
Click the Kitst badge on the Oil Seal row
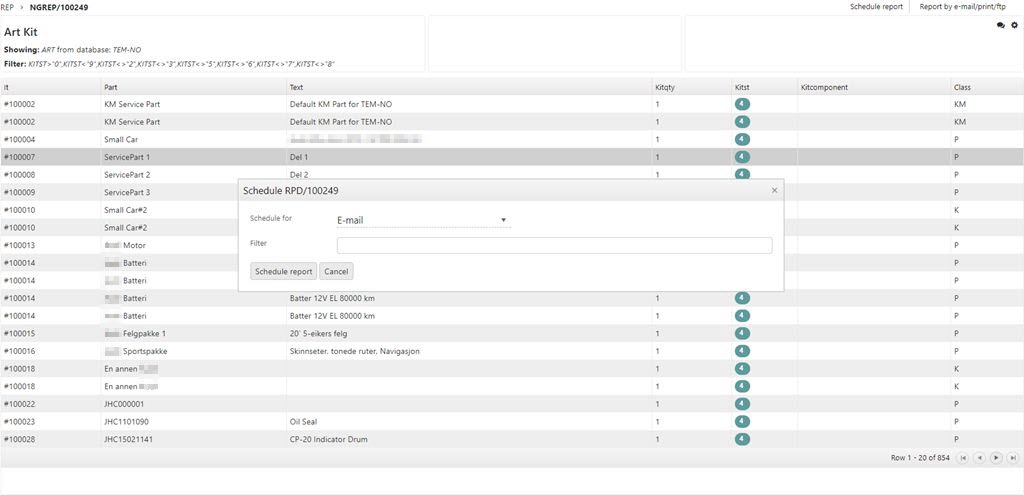tap(742, 421)
